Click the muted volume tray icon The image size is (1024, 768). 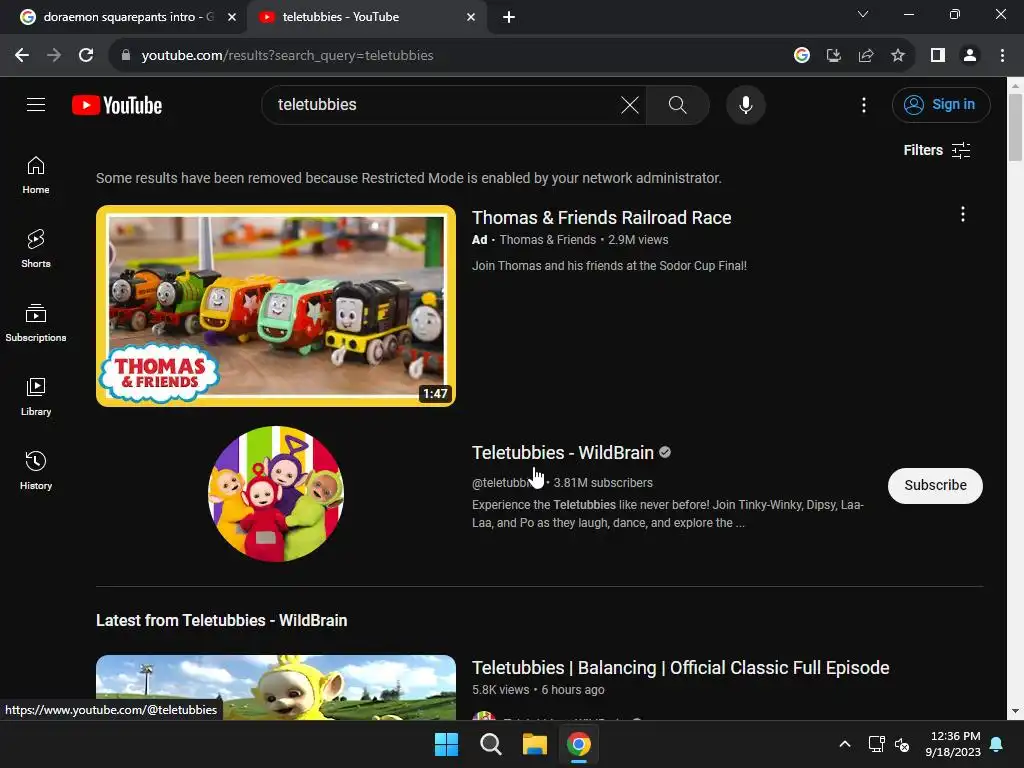(x=902, y=744)
